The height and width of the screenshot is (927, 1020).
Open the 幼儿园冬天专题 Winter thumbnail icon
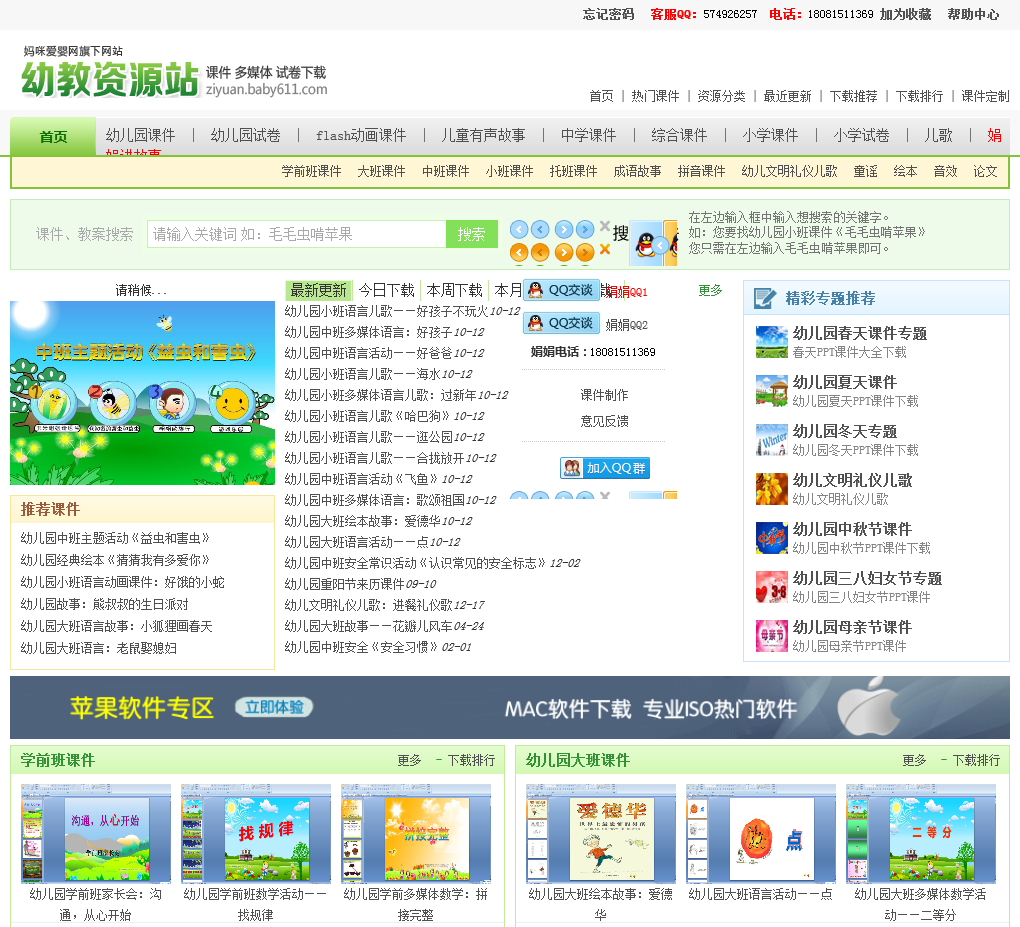(x=772, y=440)
